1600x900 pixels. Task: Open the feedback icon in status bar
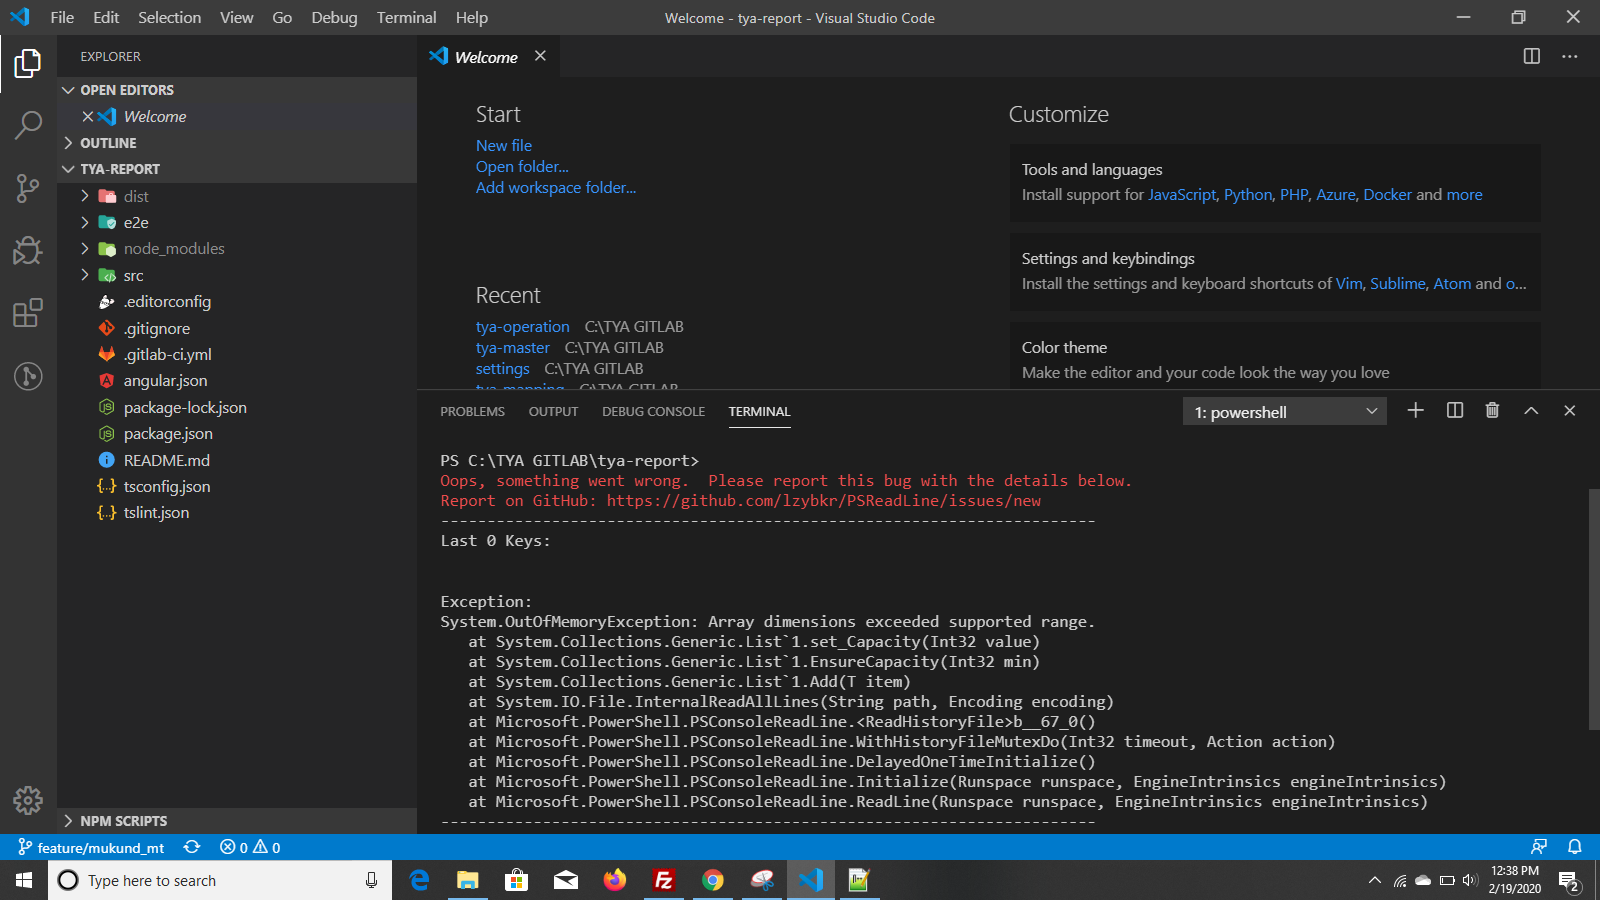(1539, 847)
